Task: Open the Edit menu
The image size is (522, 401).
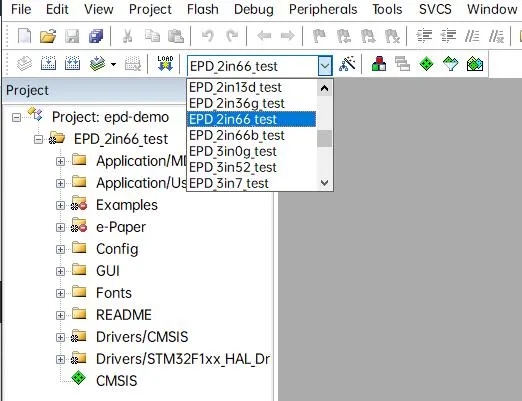Action: pos(57,9)
